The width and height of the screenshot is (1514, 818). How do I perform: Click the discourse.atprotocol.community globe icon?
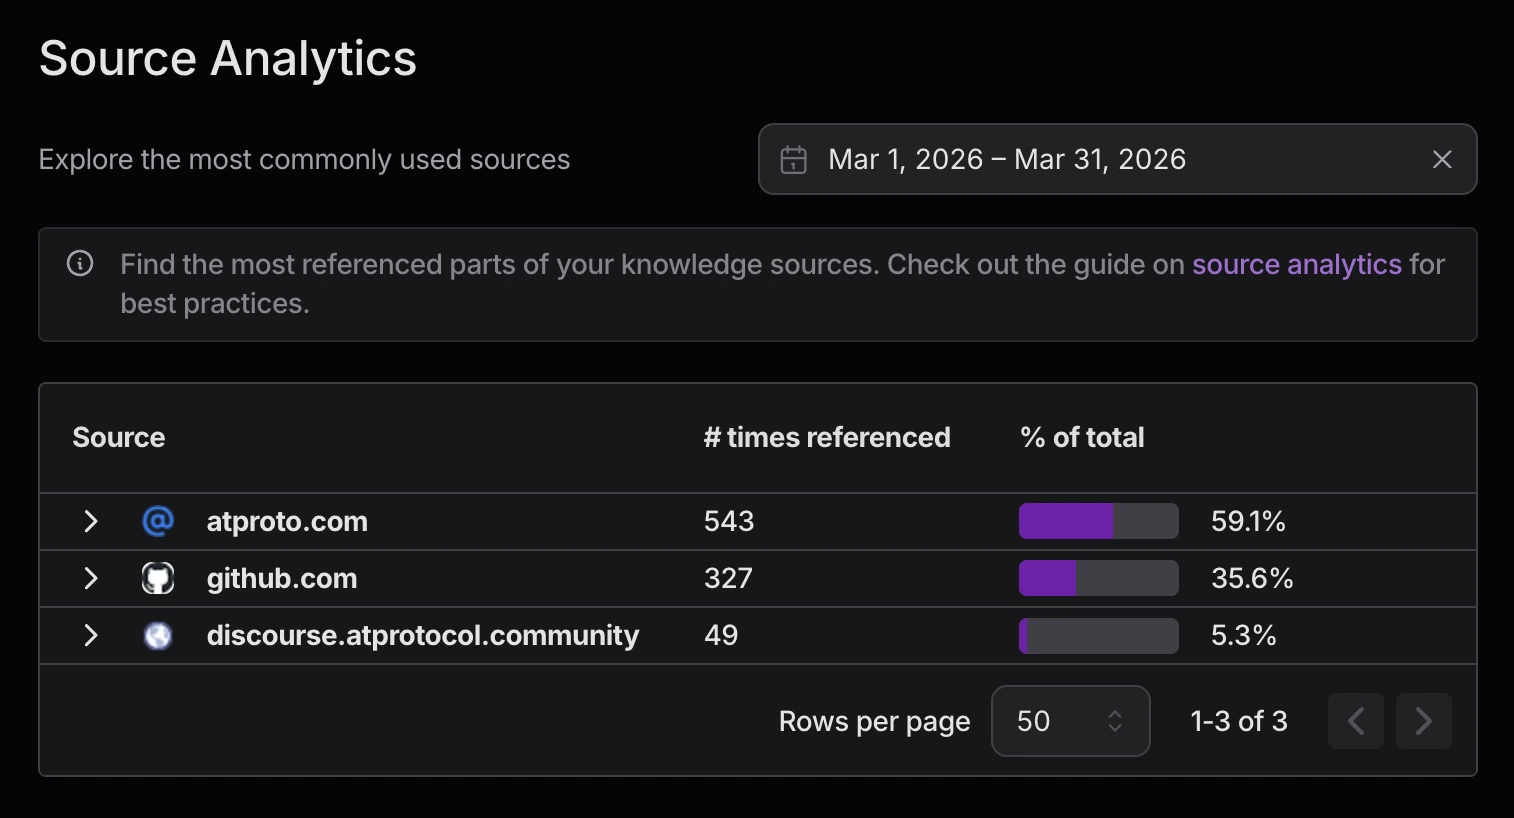158,635
